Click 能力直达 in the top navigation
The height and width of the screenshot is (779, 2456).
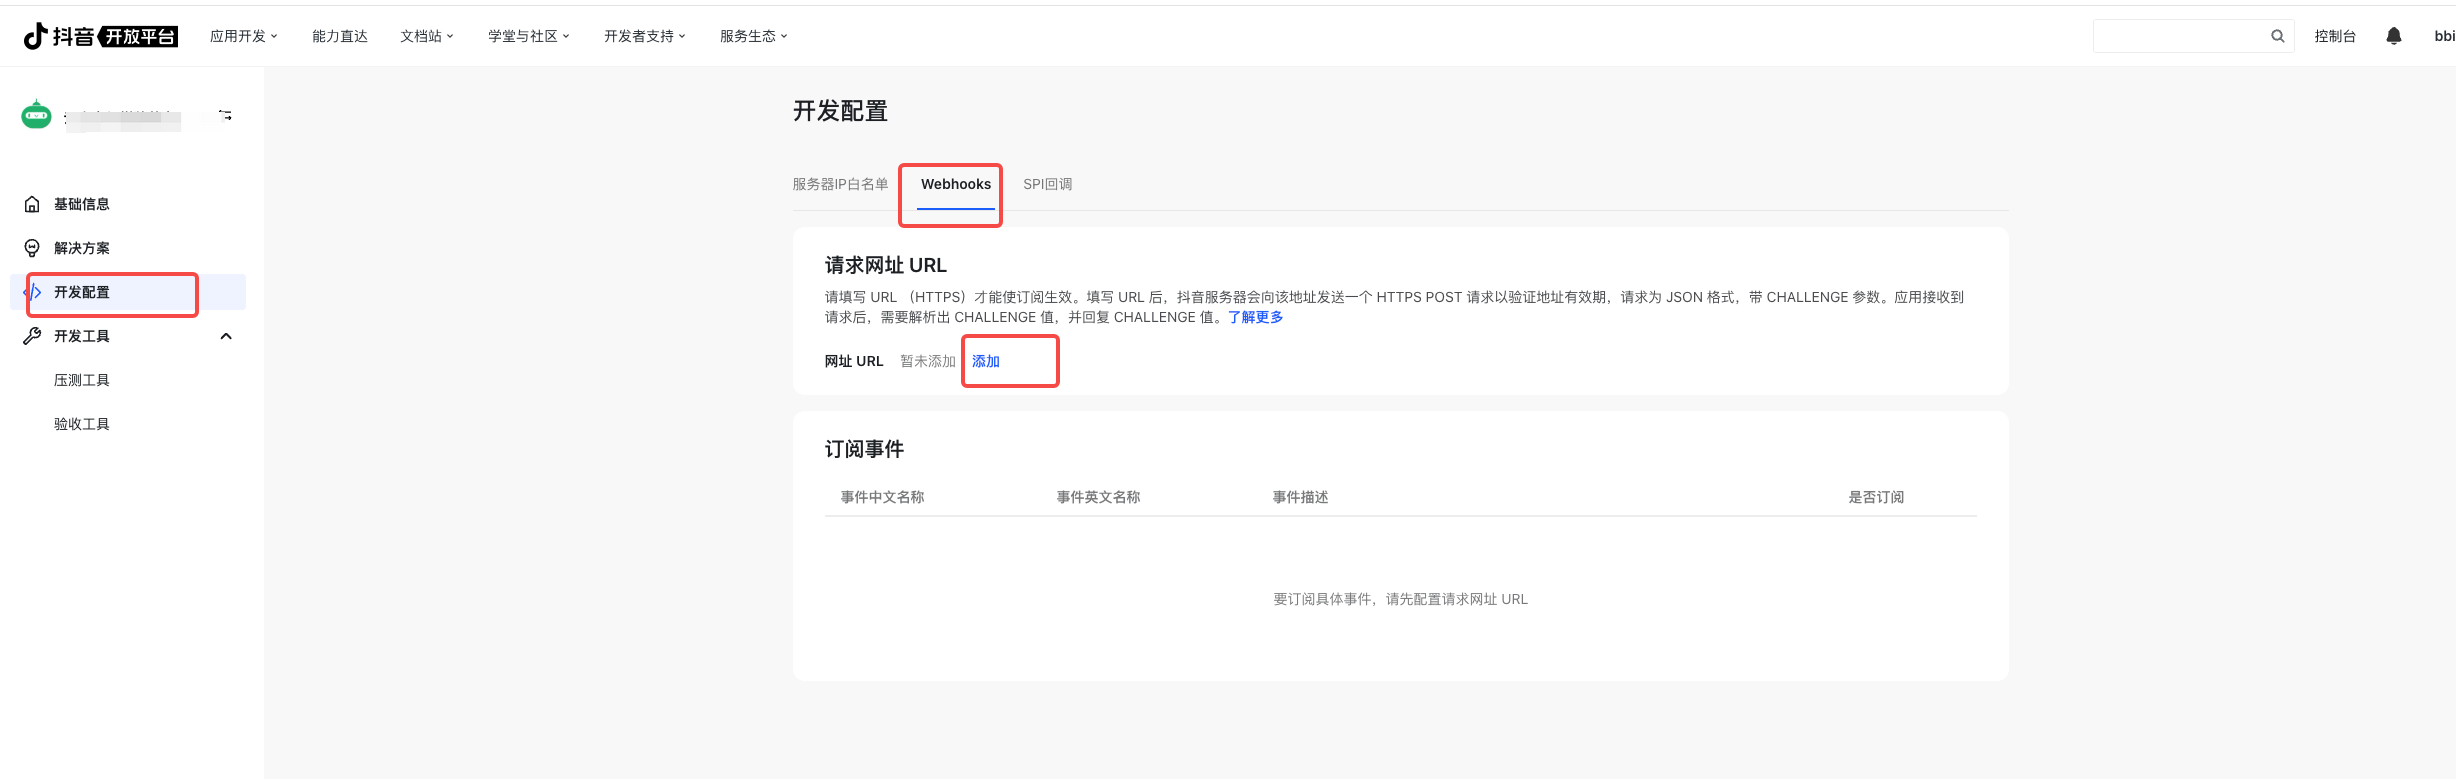point(340,36)
